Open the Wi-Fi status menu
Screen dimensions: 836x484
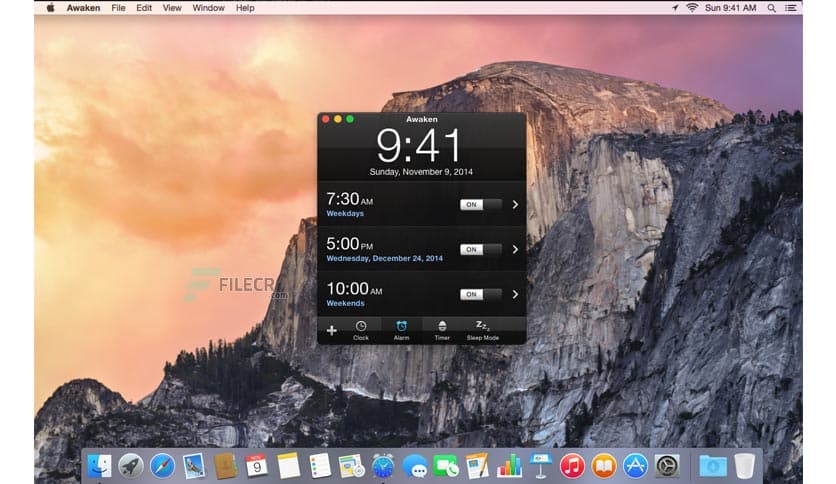pyautogui.click(x=692, y=7)
